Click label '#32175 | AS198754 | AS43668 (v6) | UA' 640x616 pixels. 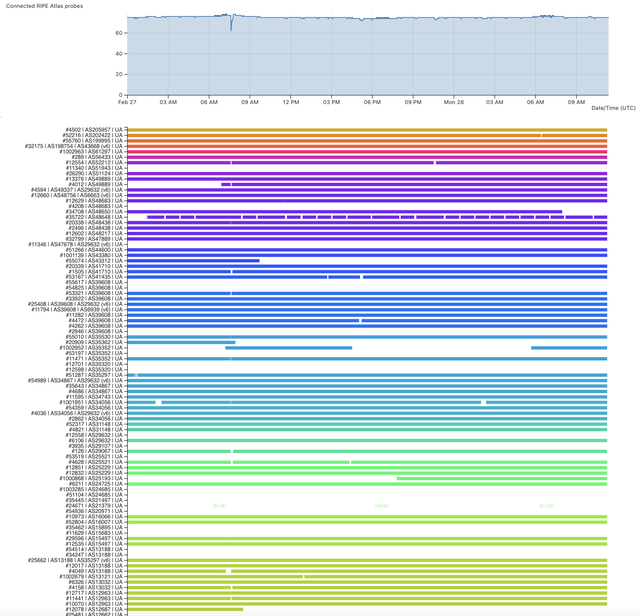[x=73, y=146]
